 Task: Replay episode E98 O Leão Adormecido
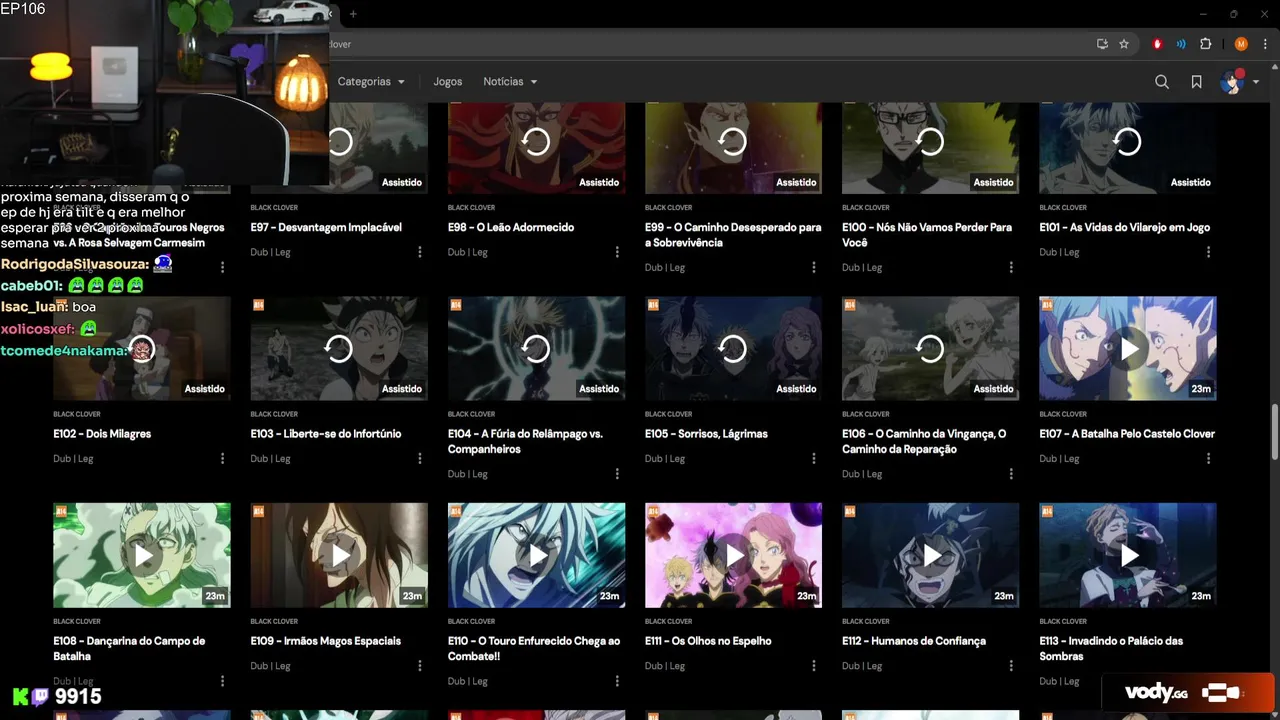536,142
